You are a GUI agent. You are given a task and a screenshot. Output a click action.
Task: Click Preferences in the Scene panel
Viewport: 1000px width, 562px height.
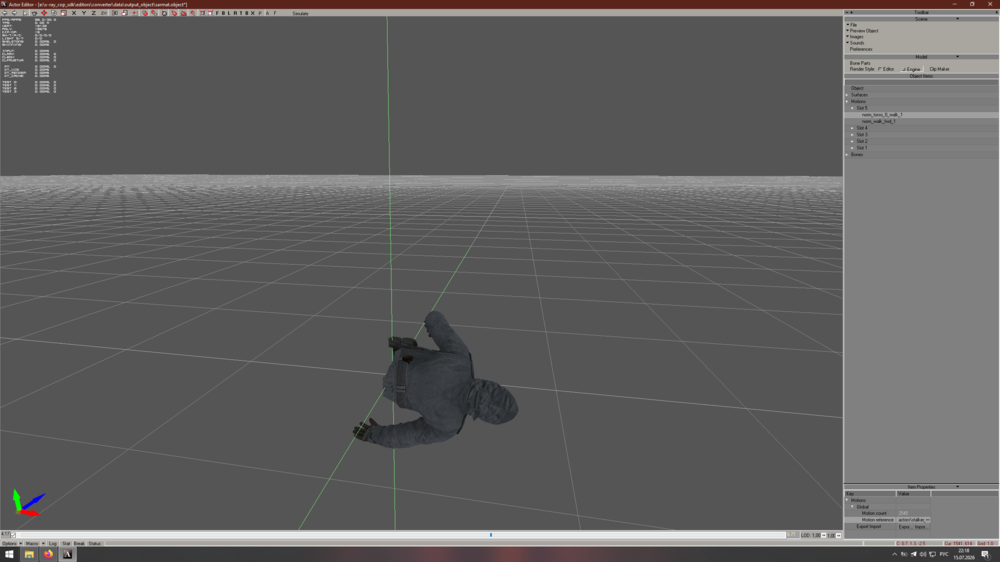[x=861, y=49]
